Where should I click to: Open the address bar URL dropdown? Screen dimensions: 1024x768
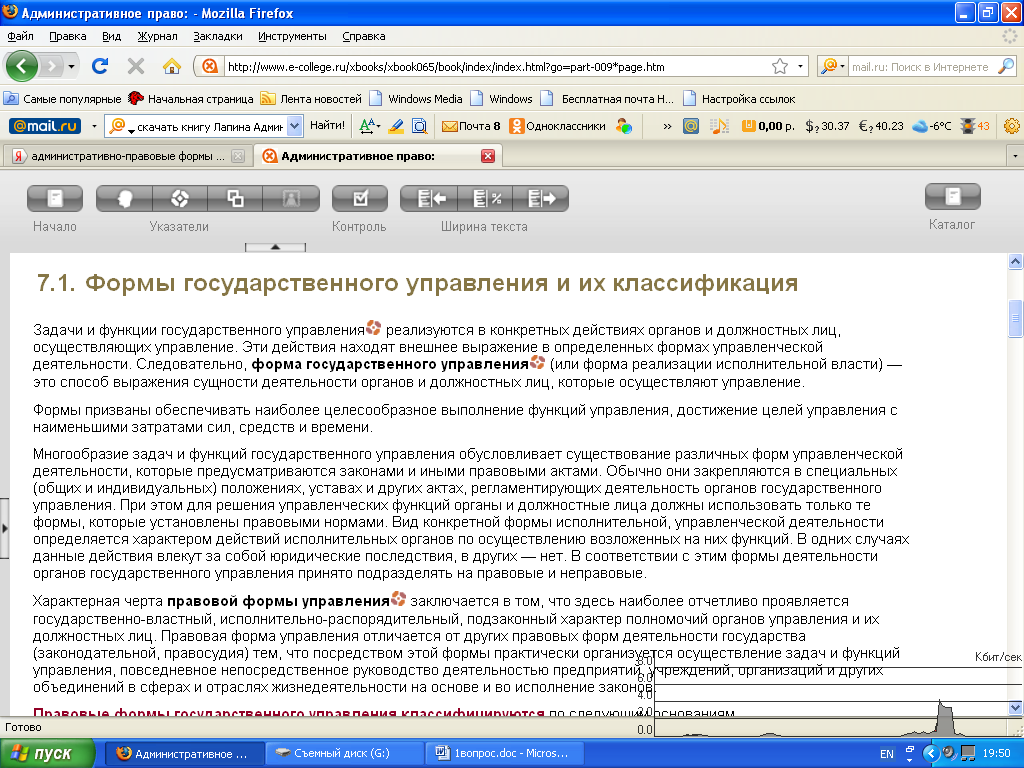(x=800, y=67)
